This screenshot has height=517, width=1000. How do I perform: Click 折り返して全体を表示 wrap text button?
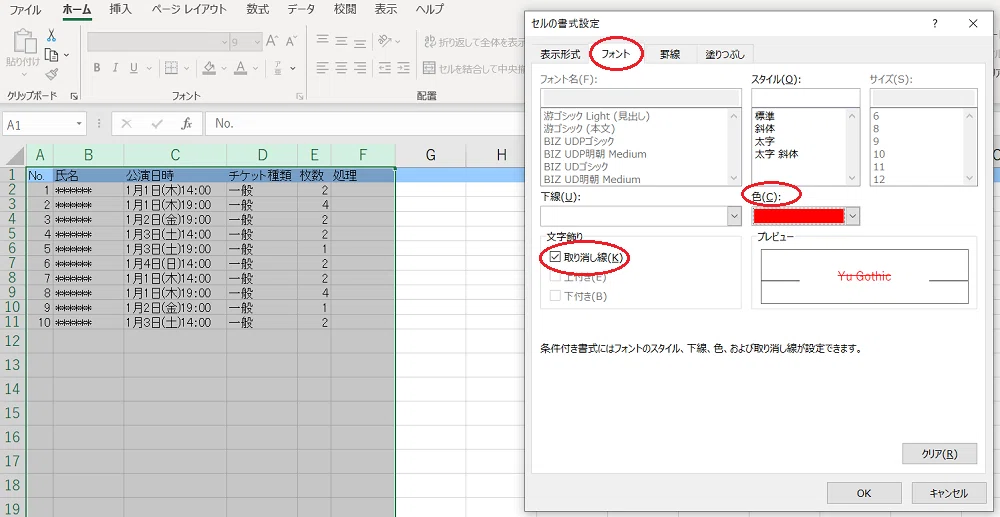473,42
